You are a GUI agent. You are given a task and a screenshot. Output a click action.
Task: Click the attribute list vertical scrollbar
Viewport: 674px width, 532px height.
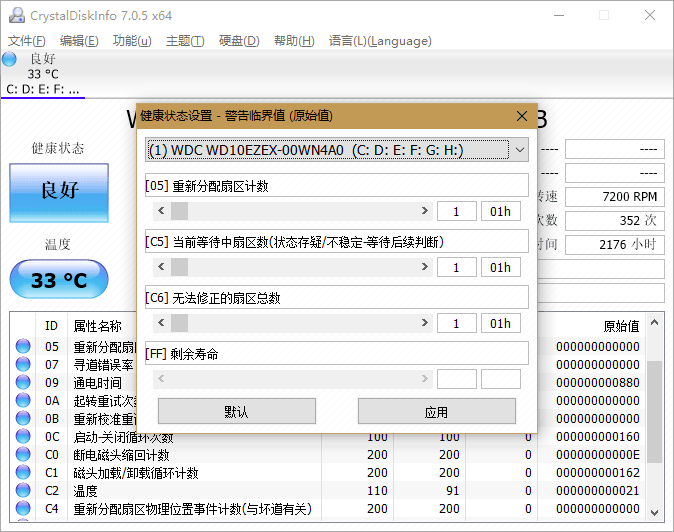click(655, 420)
